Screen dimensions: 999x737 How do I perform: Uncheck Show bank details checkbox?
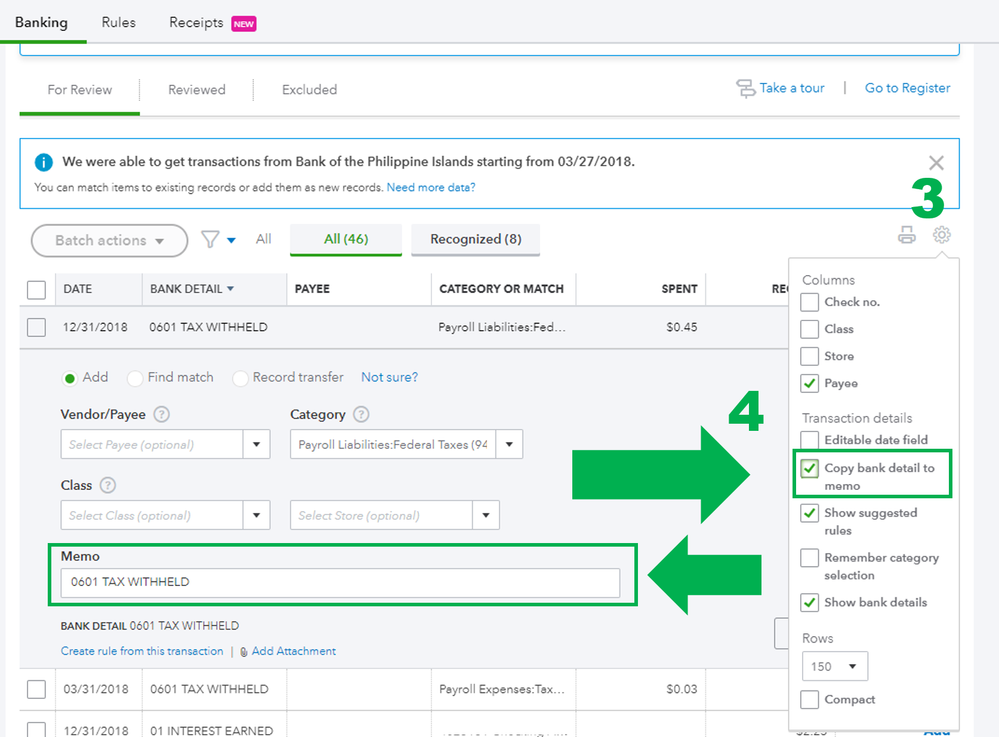point(809,603)
